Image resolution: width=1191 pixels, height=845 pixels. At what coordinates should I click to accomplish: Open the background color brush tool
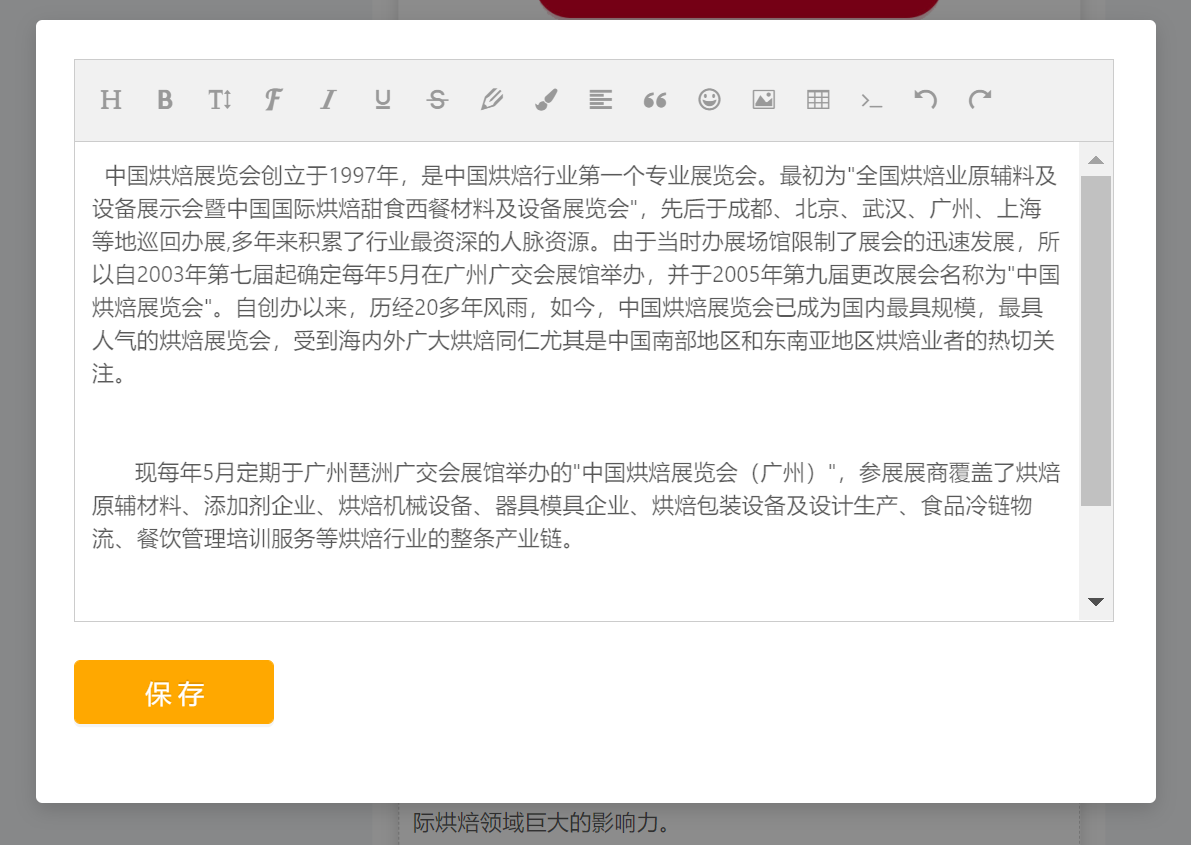(x=546, y=100)
